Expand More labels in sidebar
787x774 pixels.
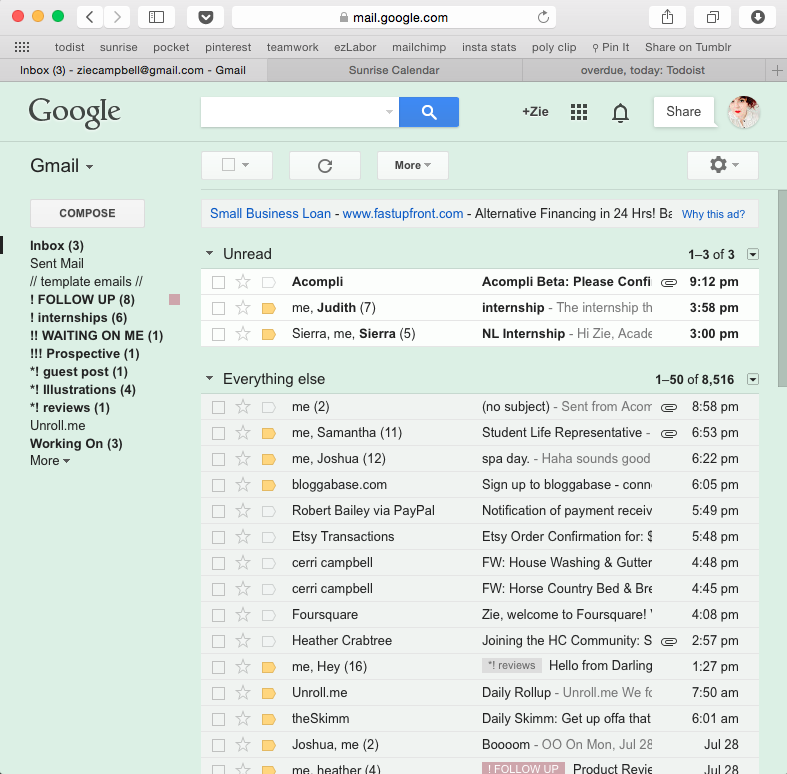point(50,461)
